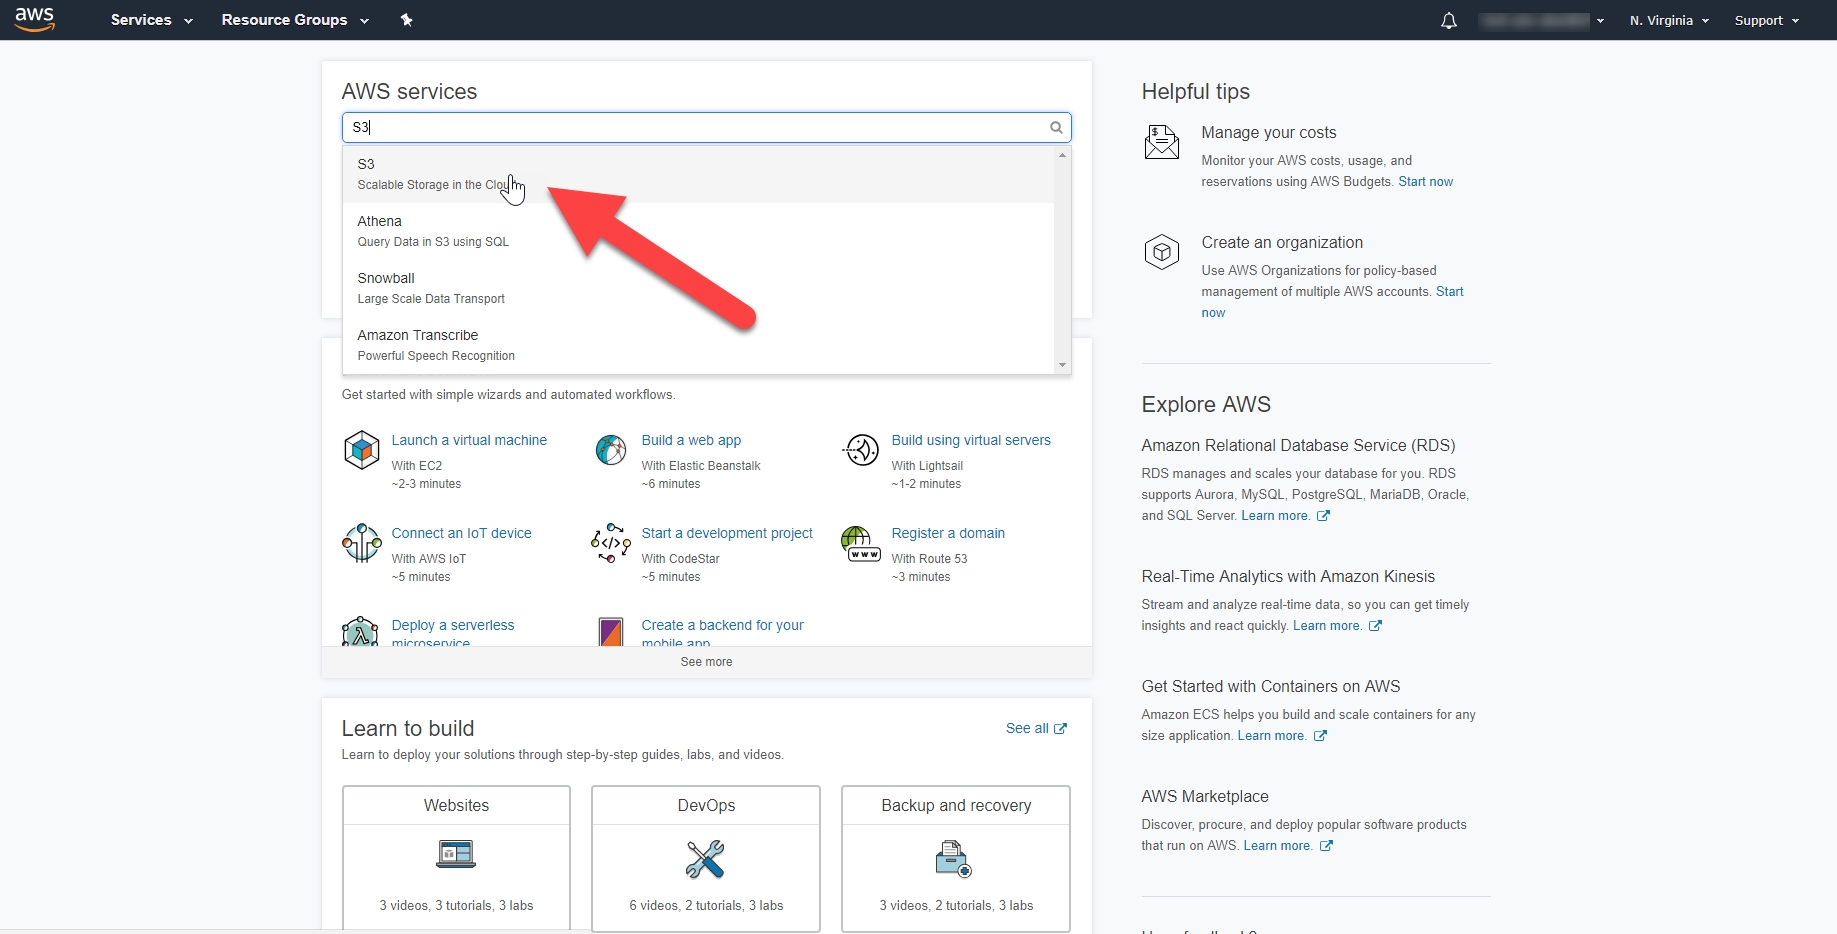Screen dimensions: 1837x934
Task: Open the notifications bell
Action: tap(1449, 20)
